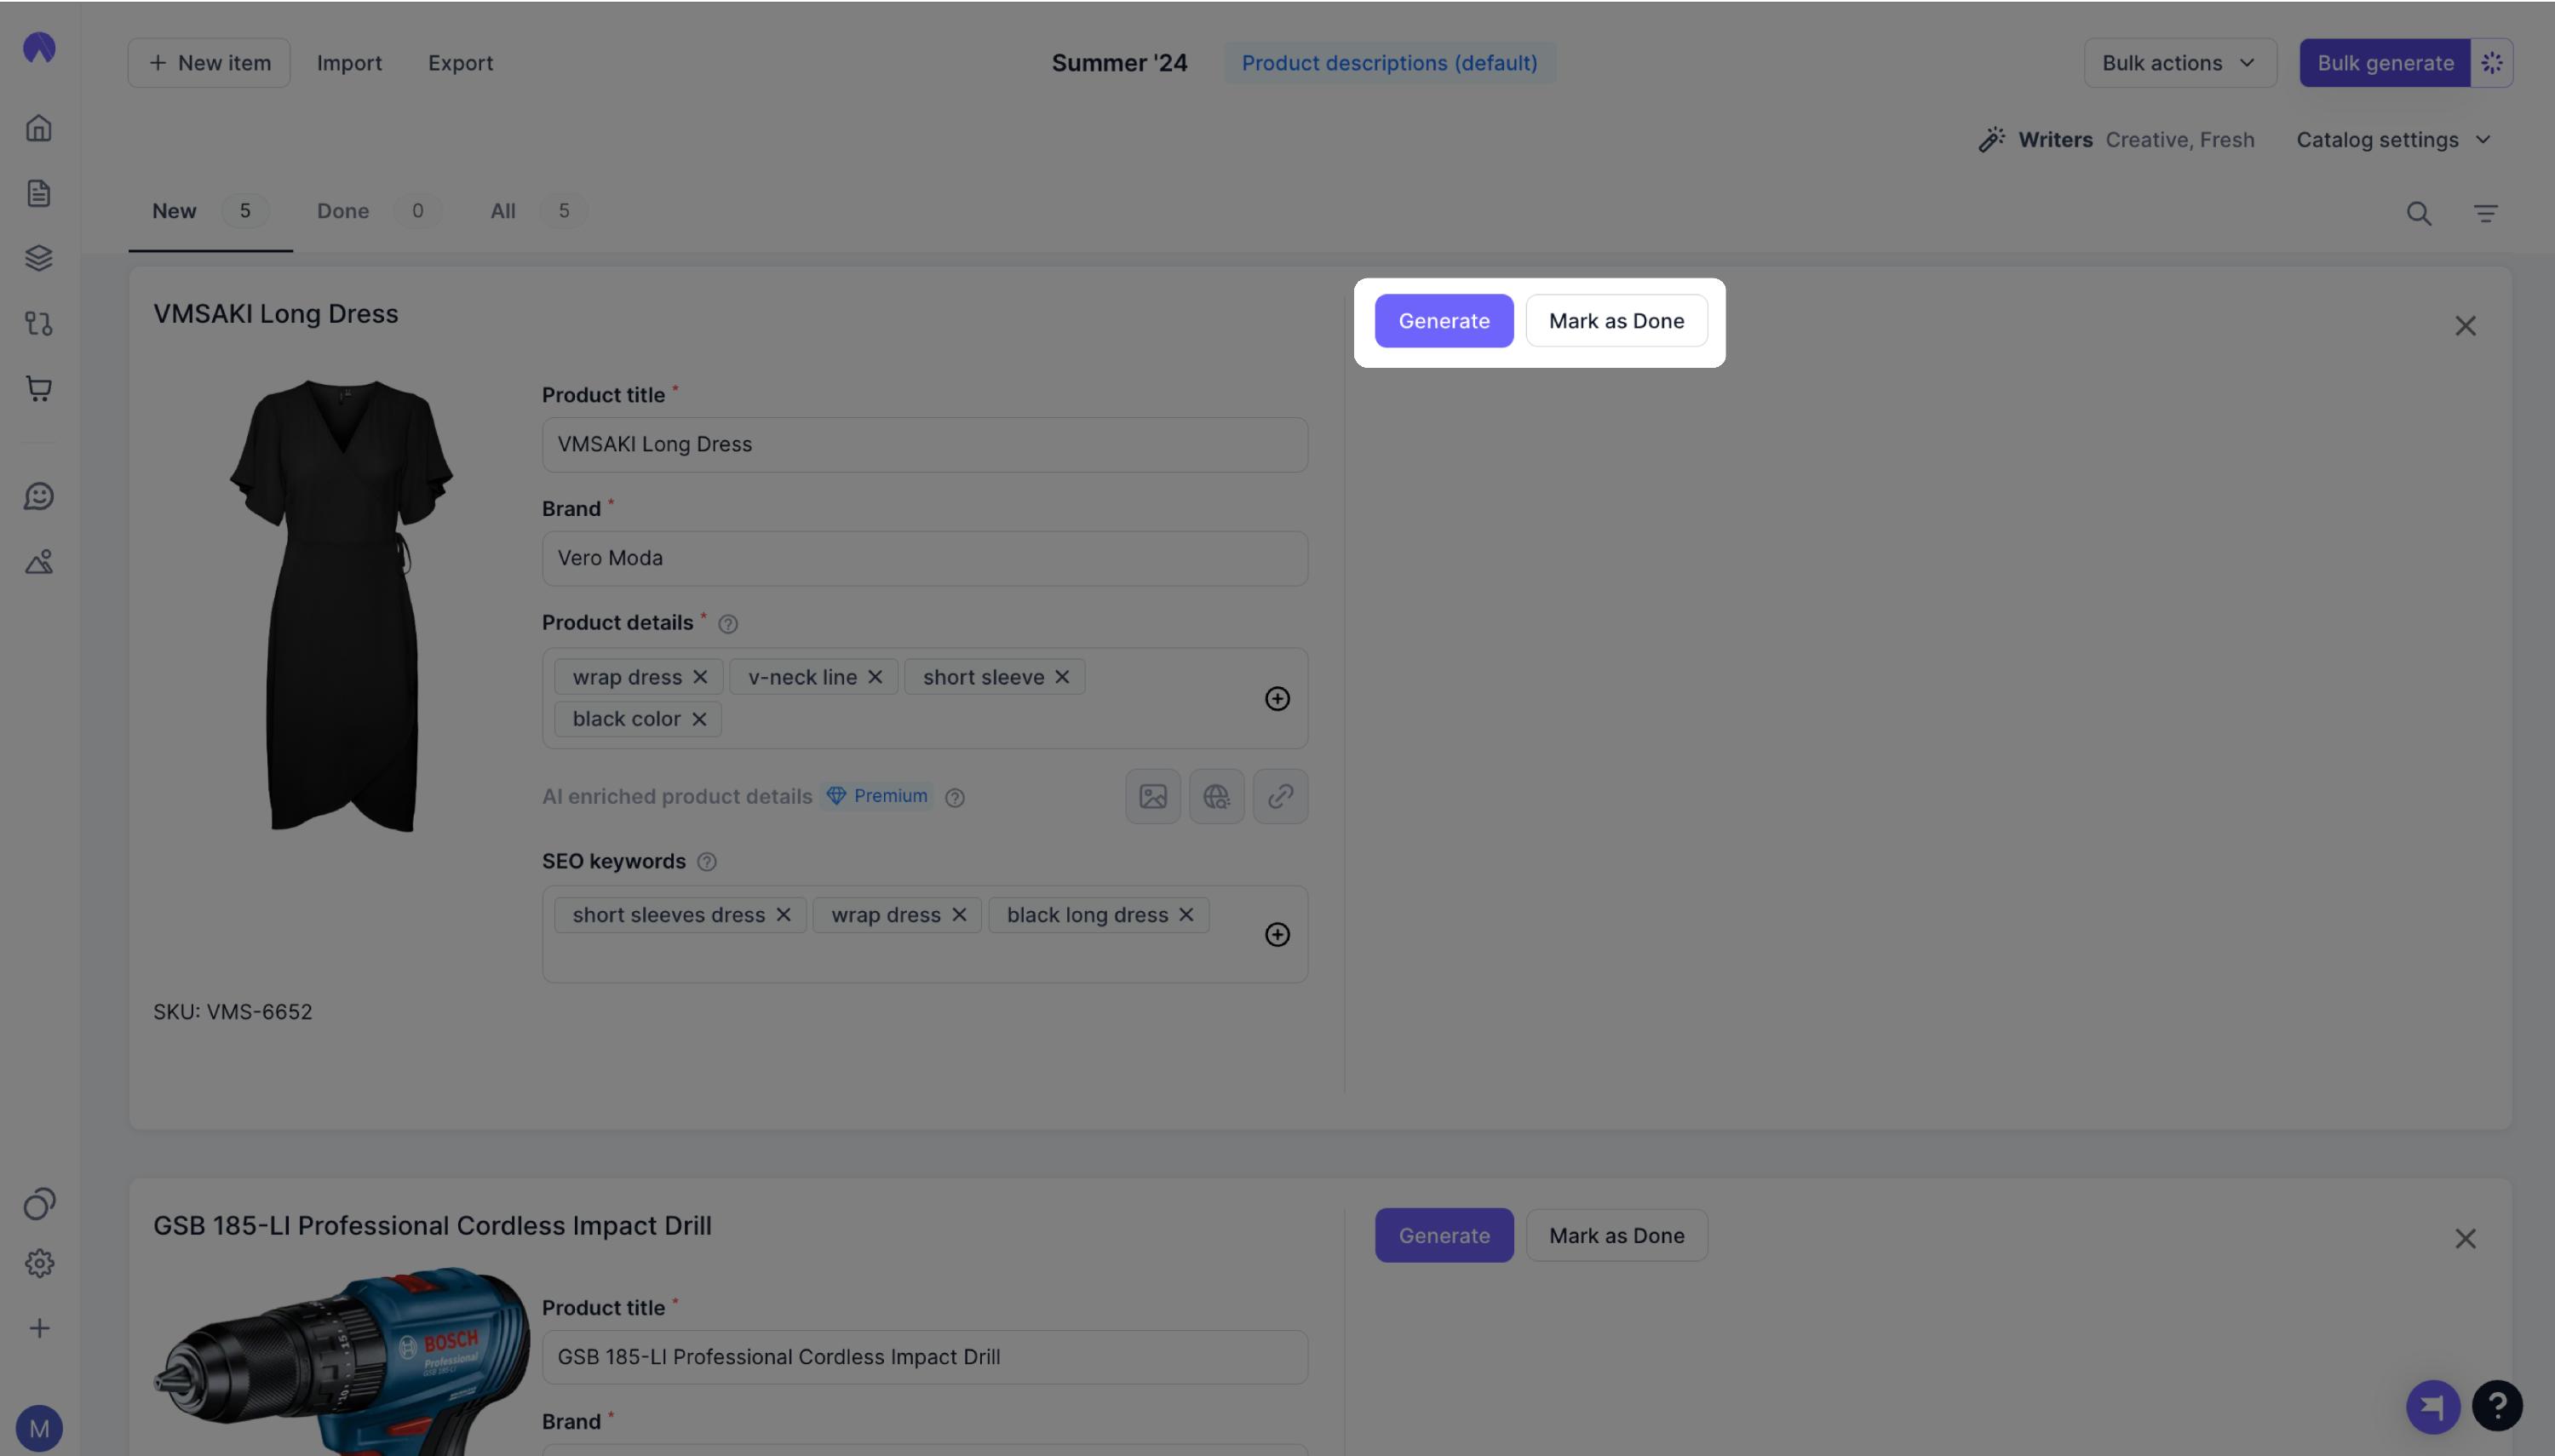Open the question mark help bubble
The height and width of the screenshot is (1456, 2555).
point(2497,1406)
